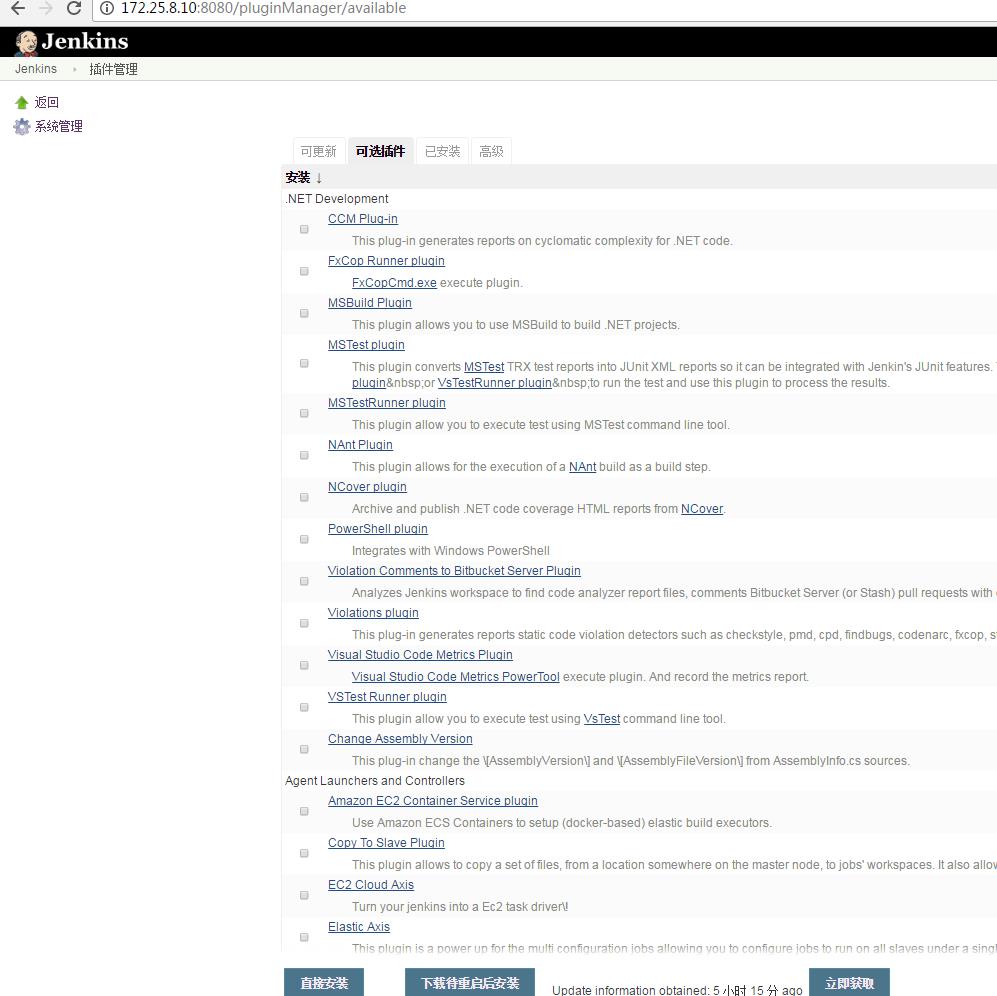Screen dimensions: 997x996
Task: Open the Change Assembly Version link
Action: (x=401, y=739)
